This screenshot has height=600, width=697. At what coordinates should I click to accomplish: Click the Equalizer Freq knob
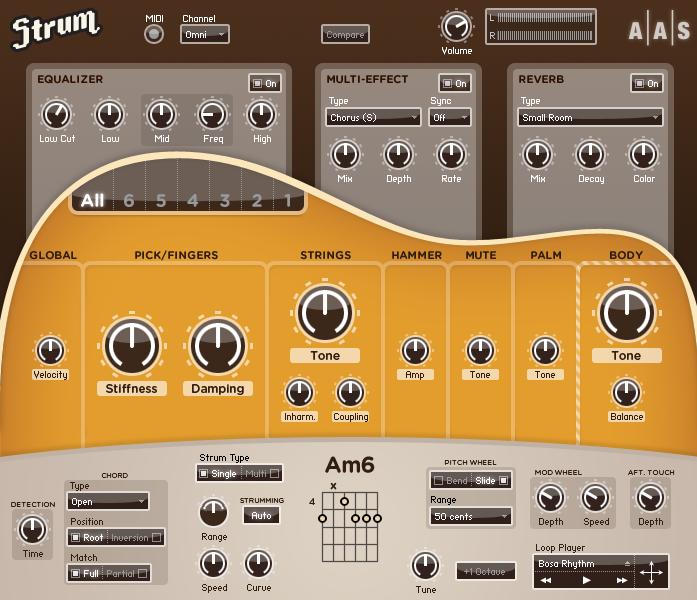tap(212, 115)
